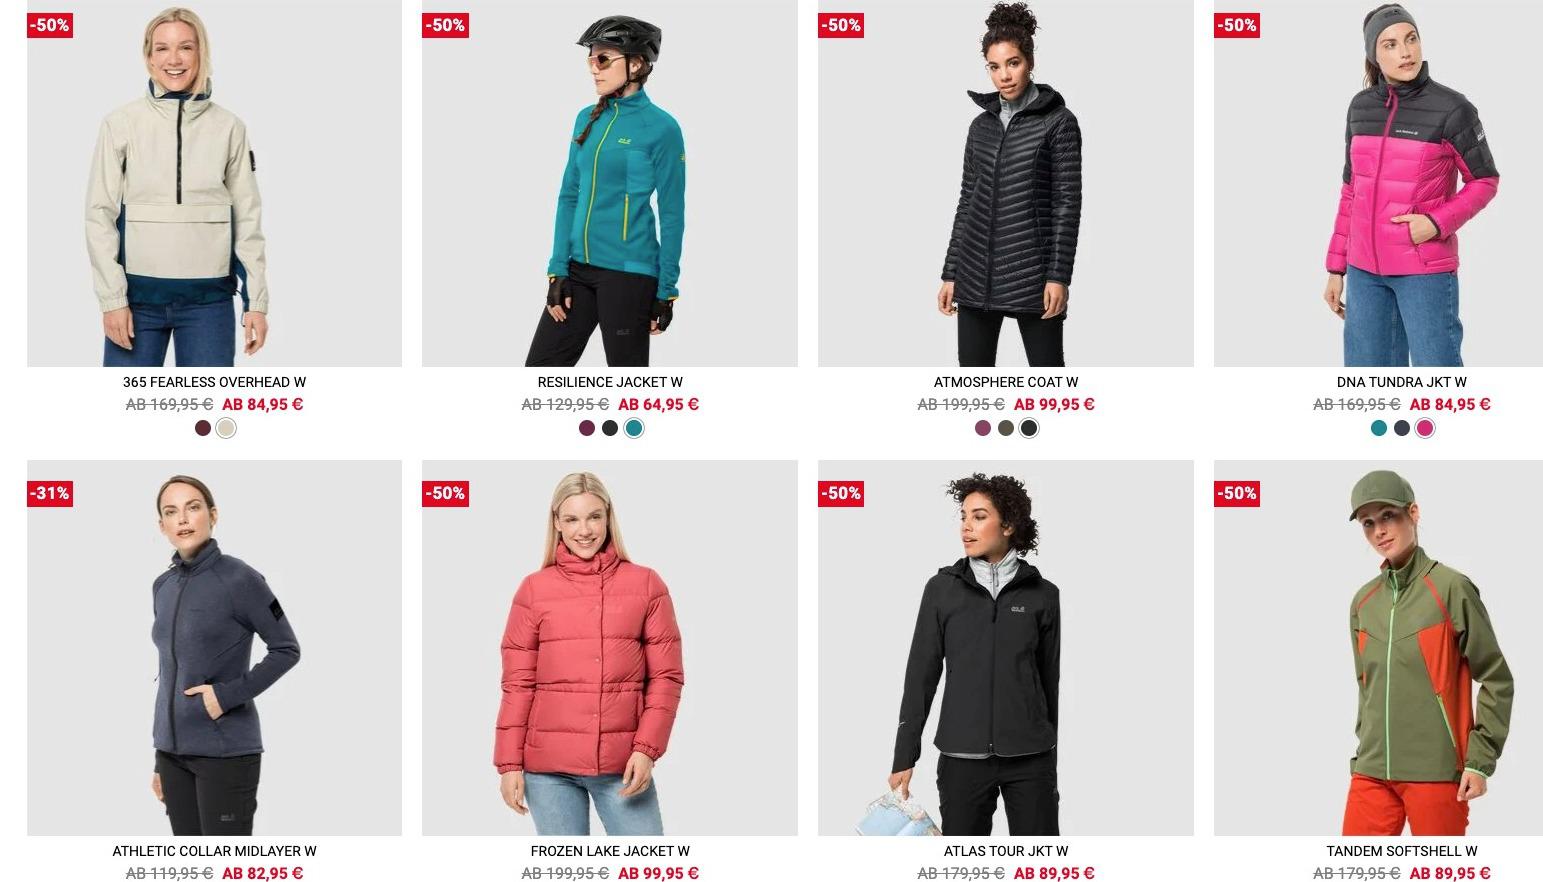Click the AB 64,95 € sale price
The width and height of the screenshot is (1543, 882).
658,404
